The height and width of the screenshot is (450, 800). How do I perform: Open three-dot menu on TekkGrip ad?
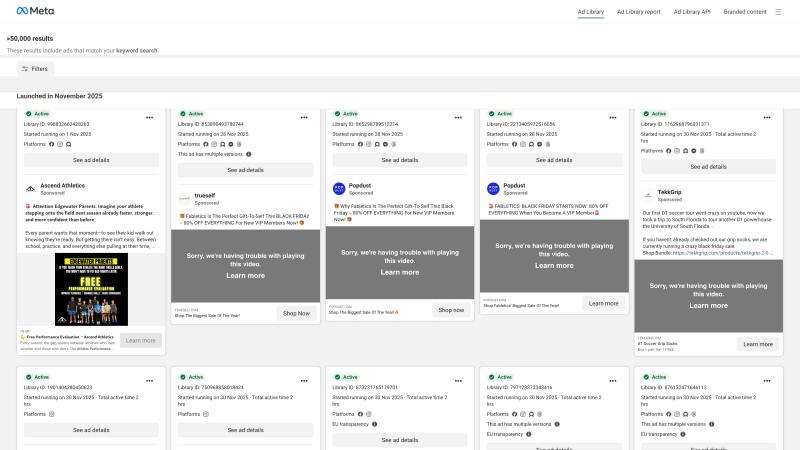[x=767, y=117]
